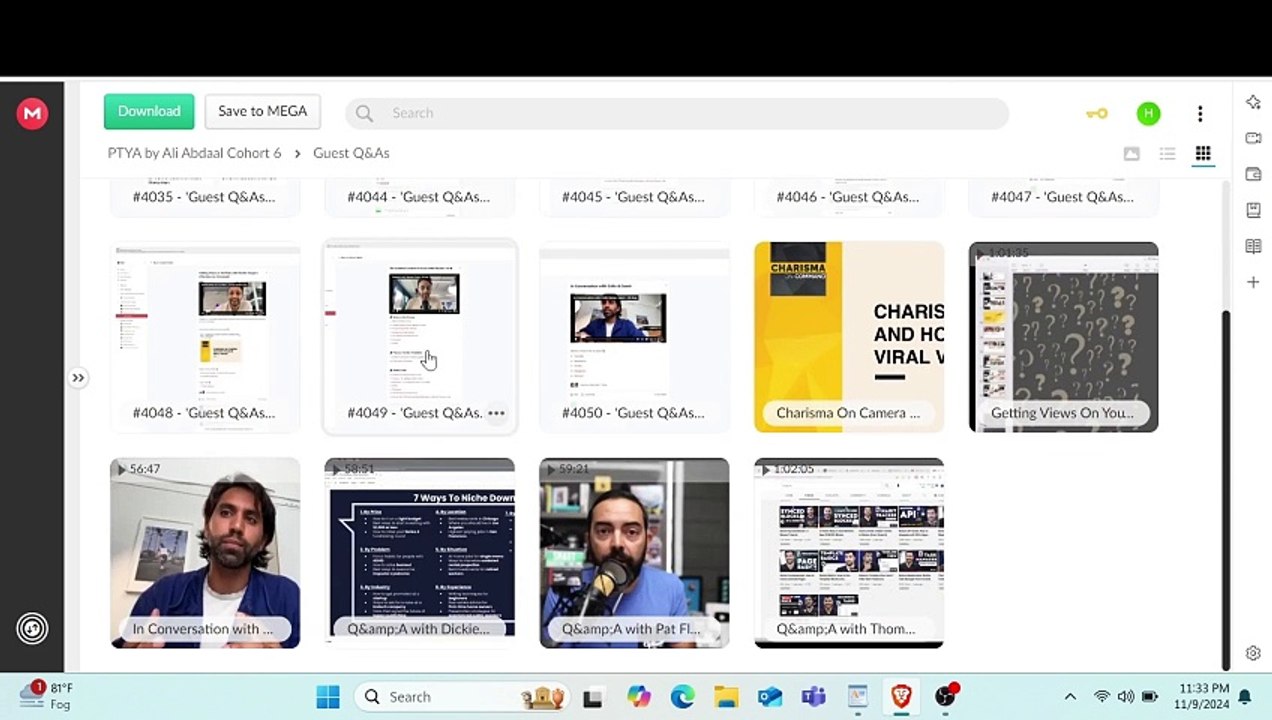Screen dimensions: 1272x720
Task: Open Outlook from the taskbar
Action: click(770, 697)
